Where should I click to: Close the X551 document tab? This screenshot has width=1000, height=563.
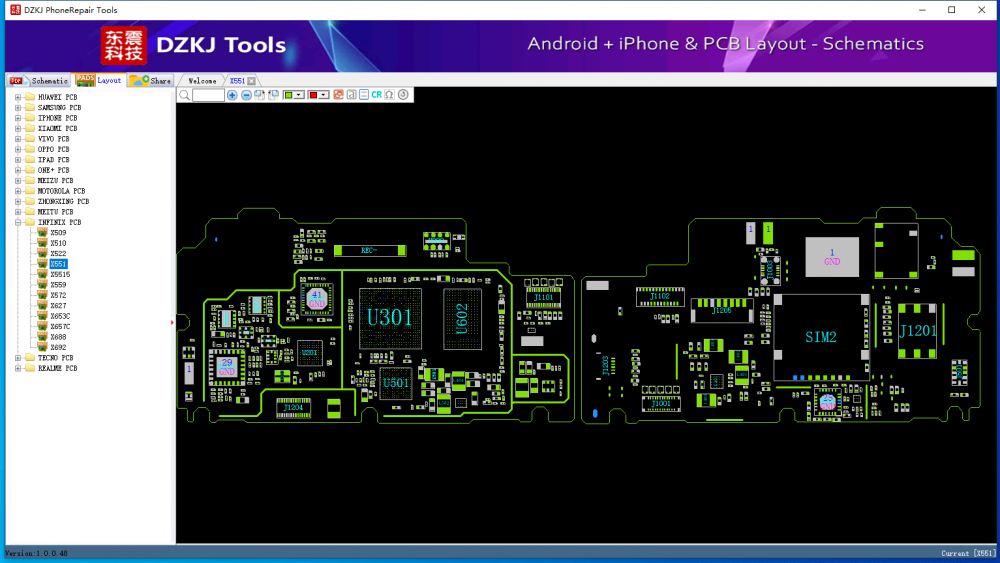pyautogui.click(x=252, y=80)
